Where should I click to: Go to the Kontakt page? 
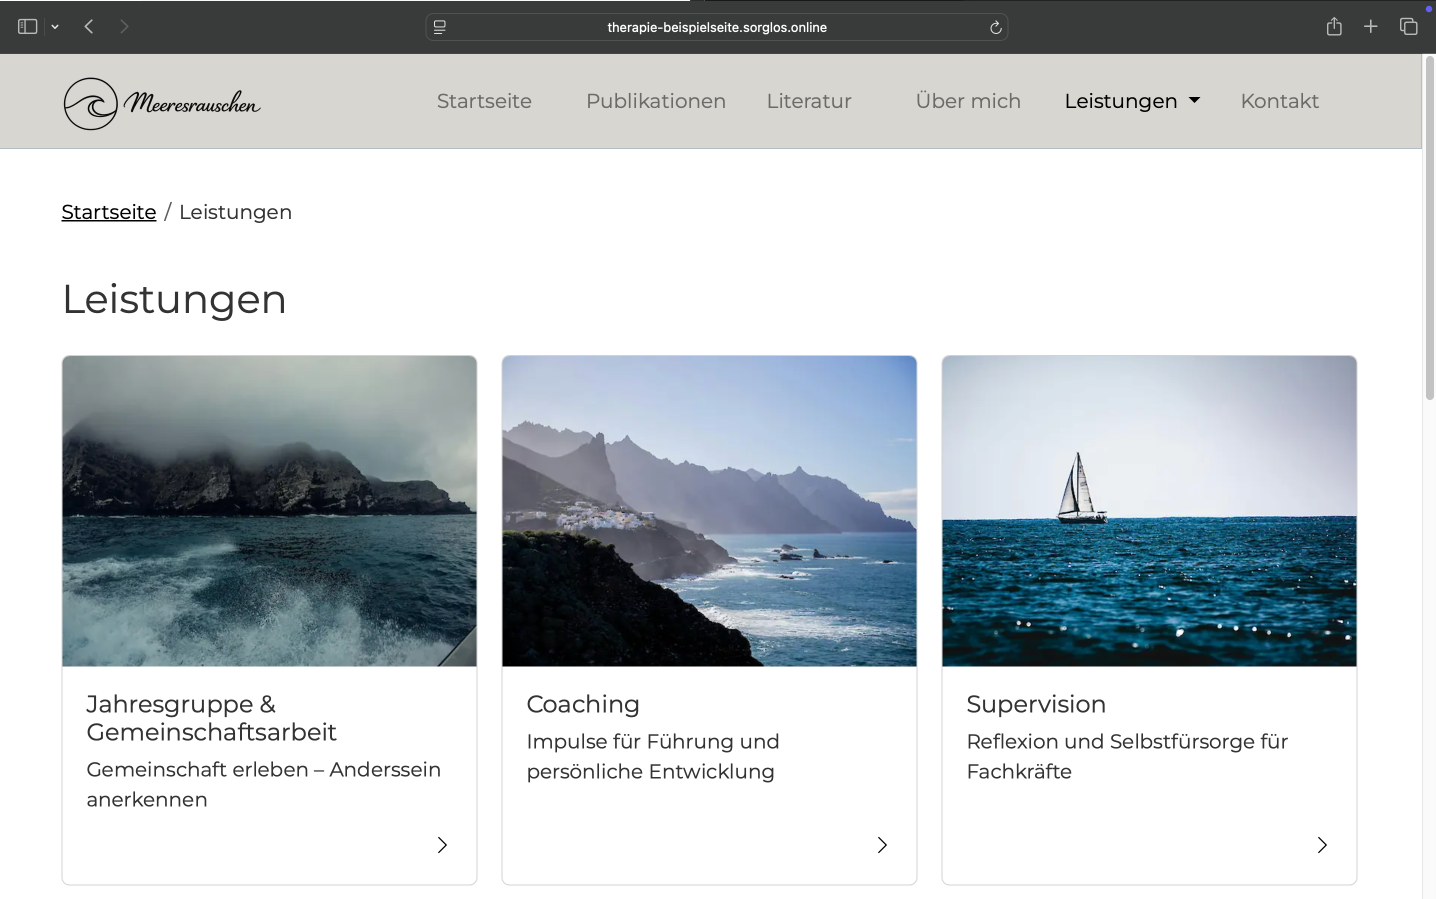tap(1279, 101)
